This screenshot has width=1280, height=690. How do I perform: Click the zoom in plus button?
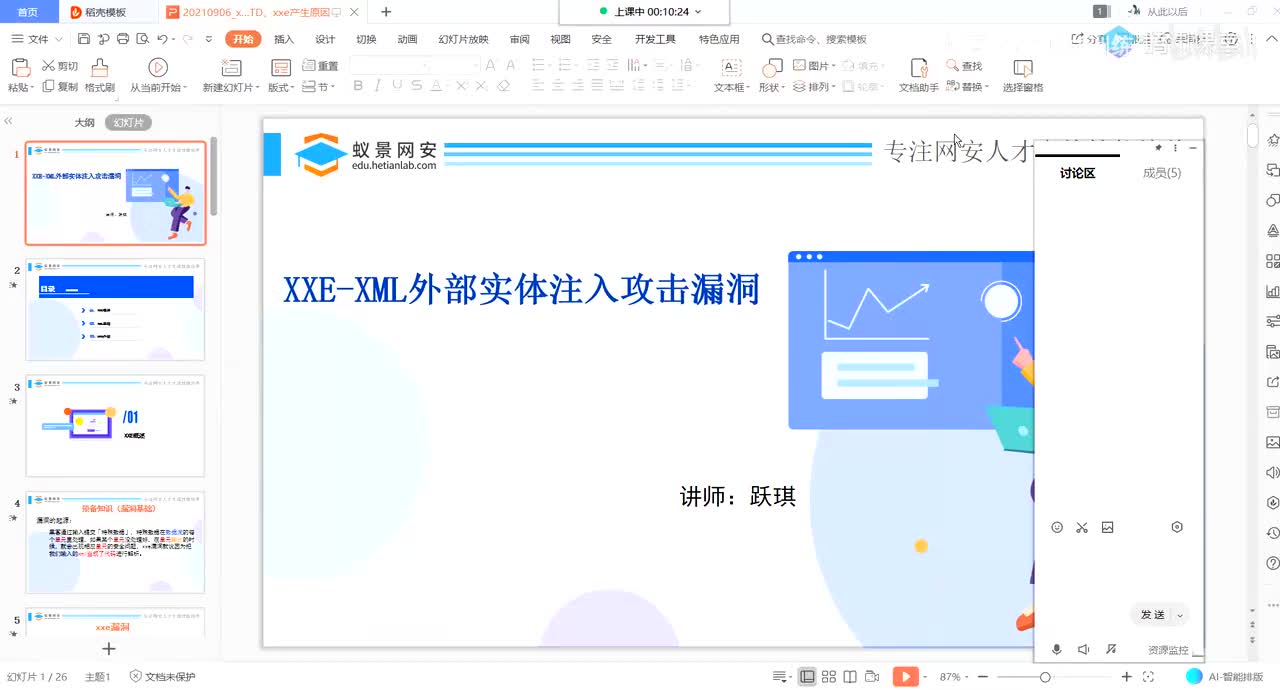1127,677
